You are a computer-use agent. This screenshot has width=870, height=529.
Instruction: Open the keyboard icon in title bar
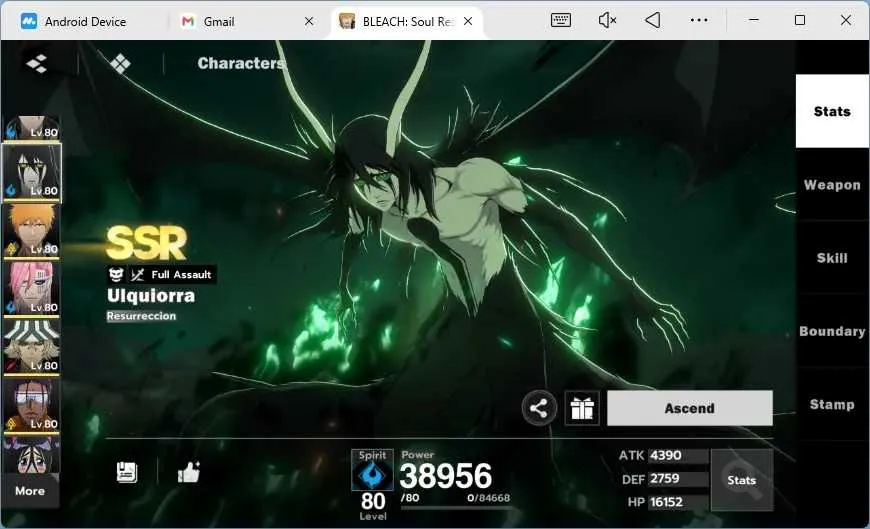(560, 21)
